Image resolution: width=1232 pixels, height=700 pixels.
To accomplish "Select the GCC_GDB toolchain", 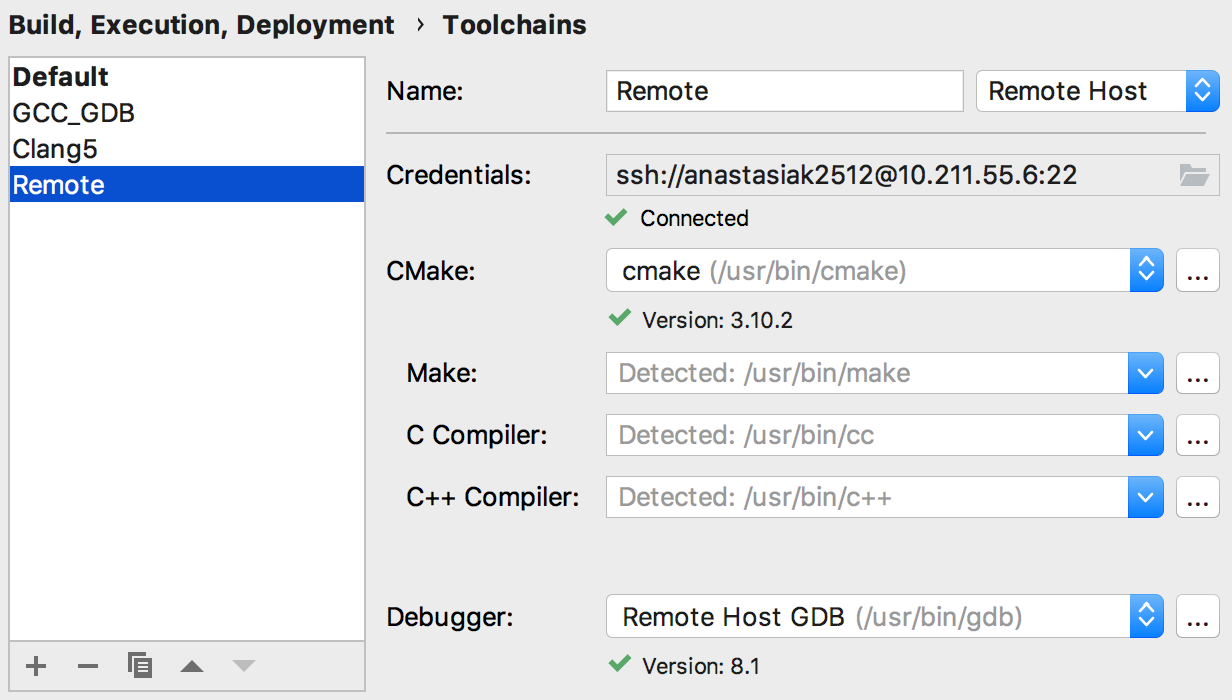I will click(73, 113).
